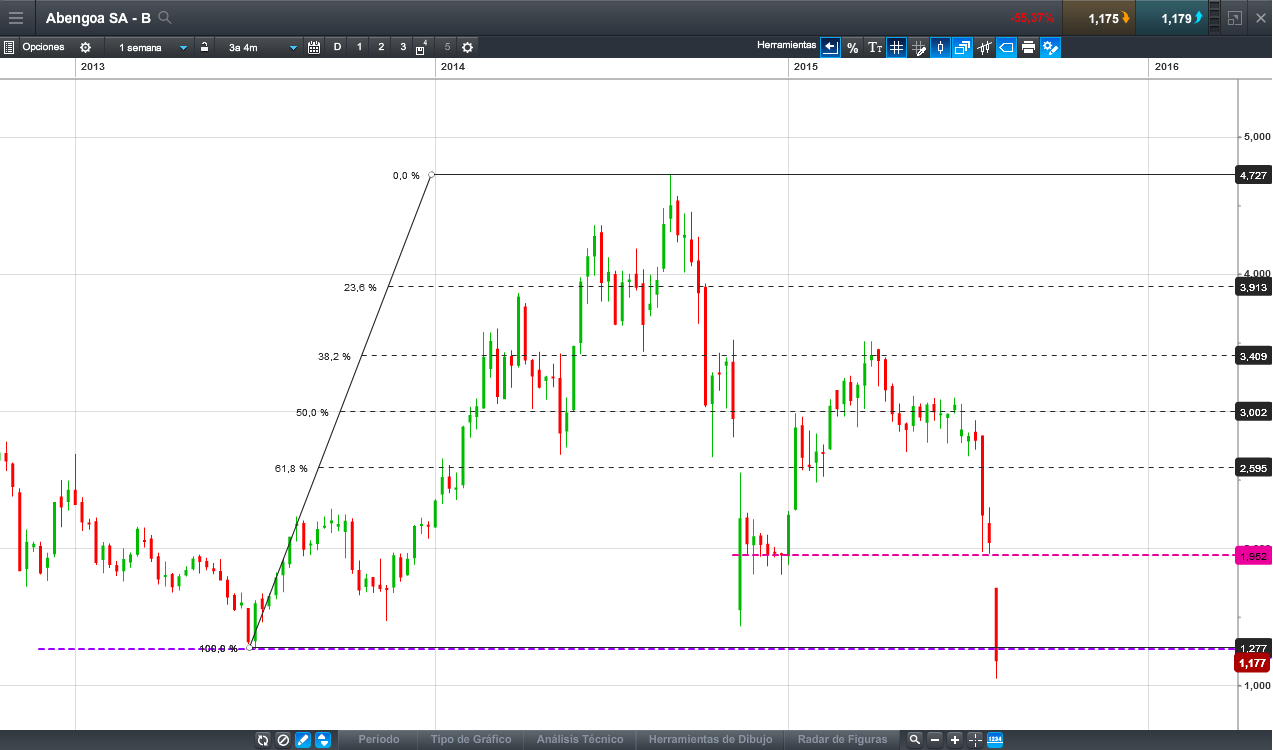Toggle the padlock lock icon
This screenshot has height=750, width=1273.
[204, 47]
